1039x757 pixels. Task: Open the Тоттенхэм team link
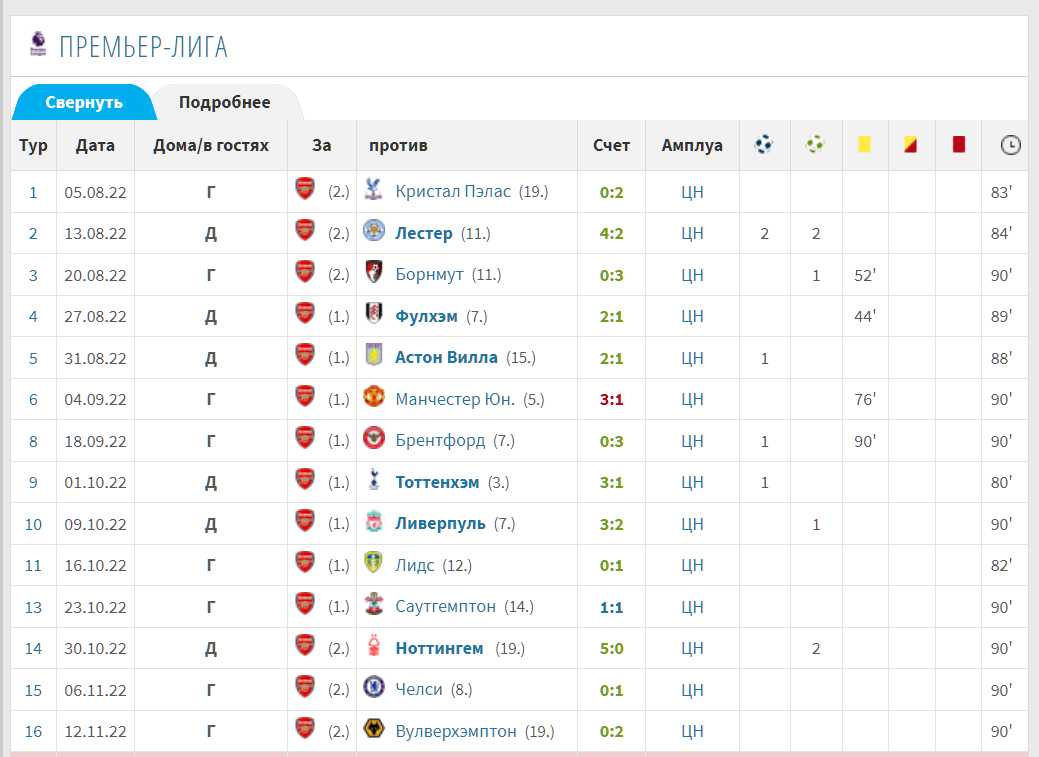click(437, 483)
